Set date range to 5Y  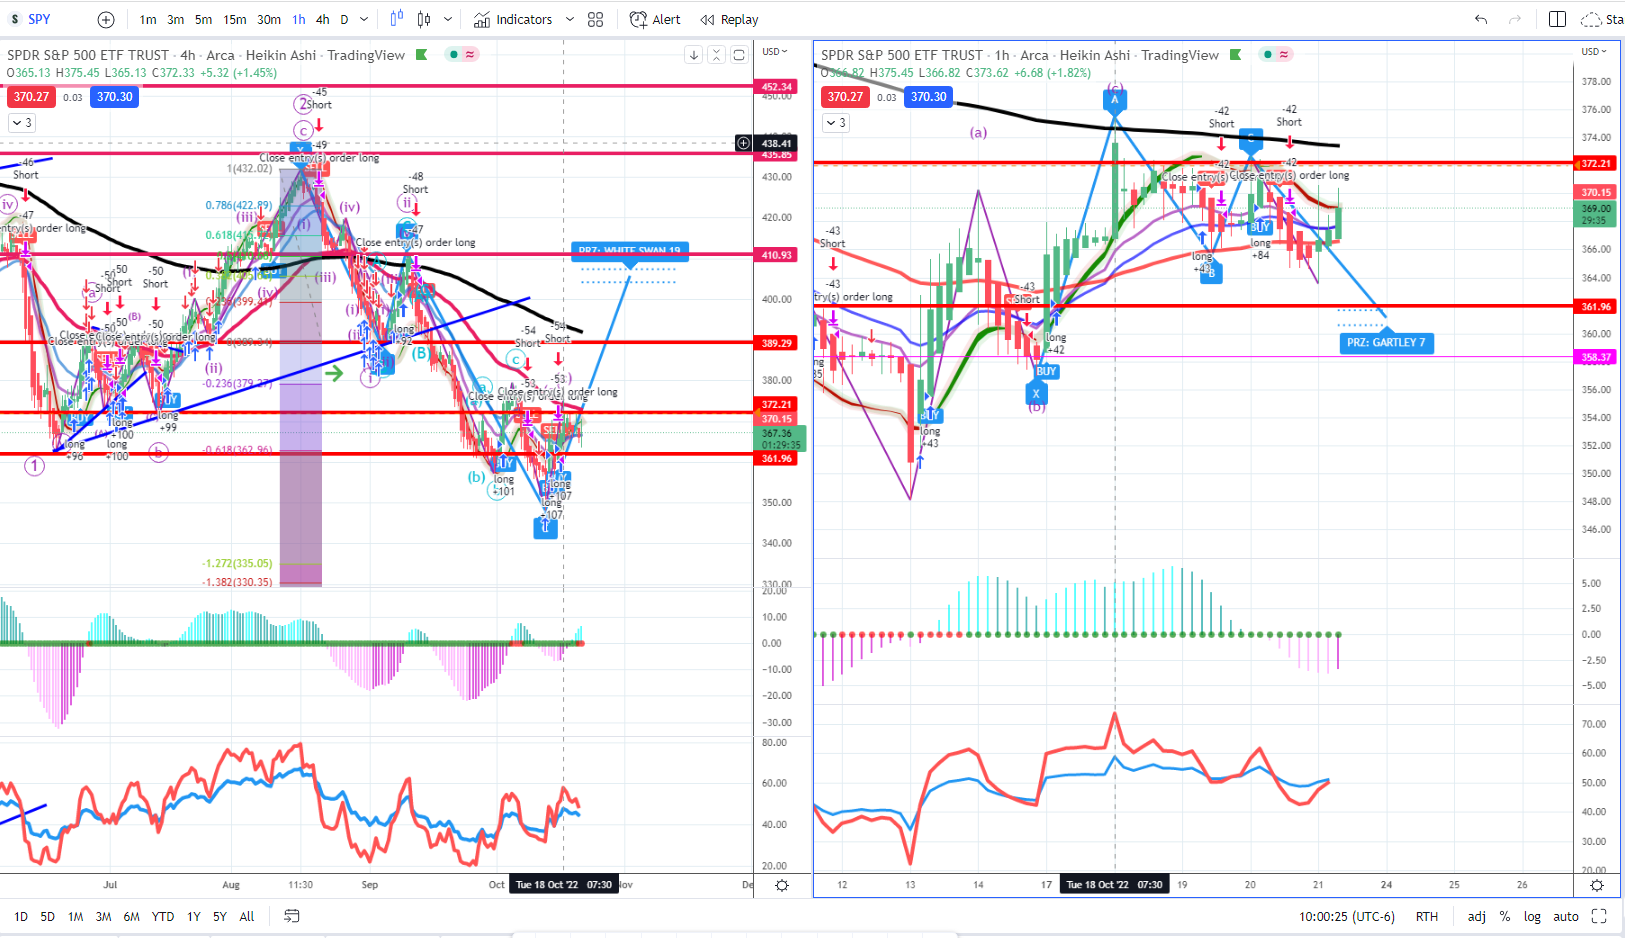point(220,916)
